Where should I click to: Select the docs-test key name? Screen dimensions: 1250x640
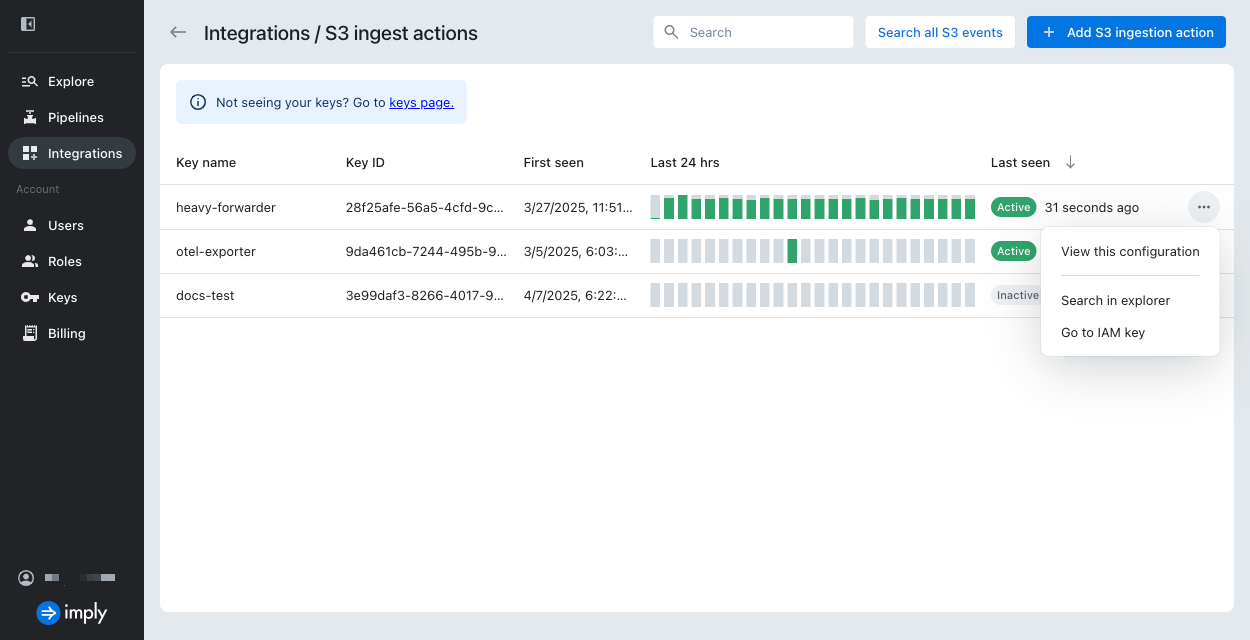click(205, 295)
